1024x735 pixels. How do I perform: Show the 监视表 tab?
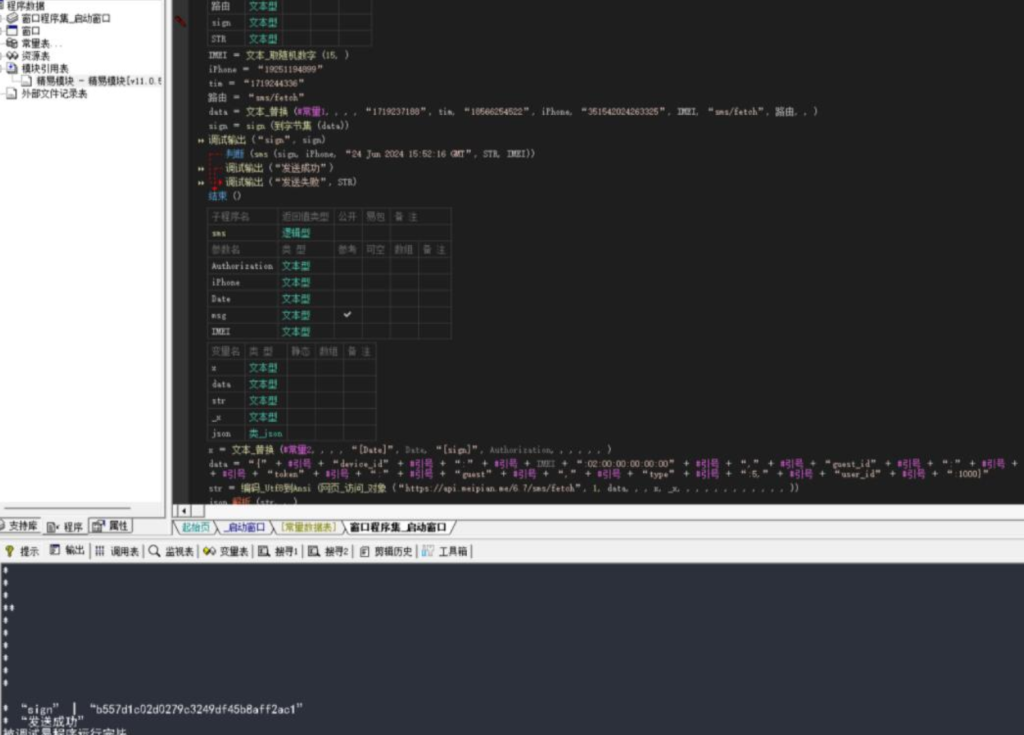click(172, 551)
